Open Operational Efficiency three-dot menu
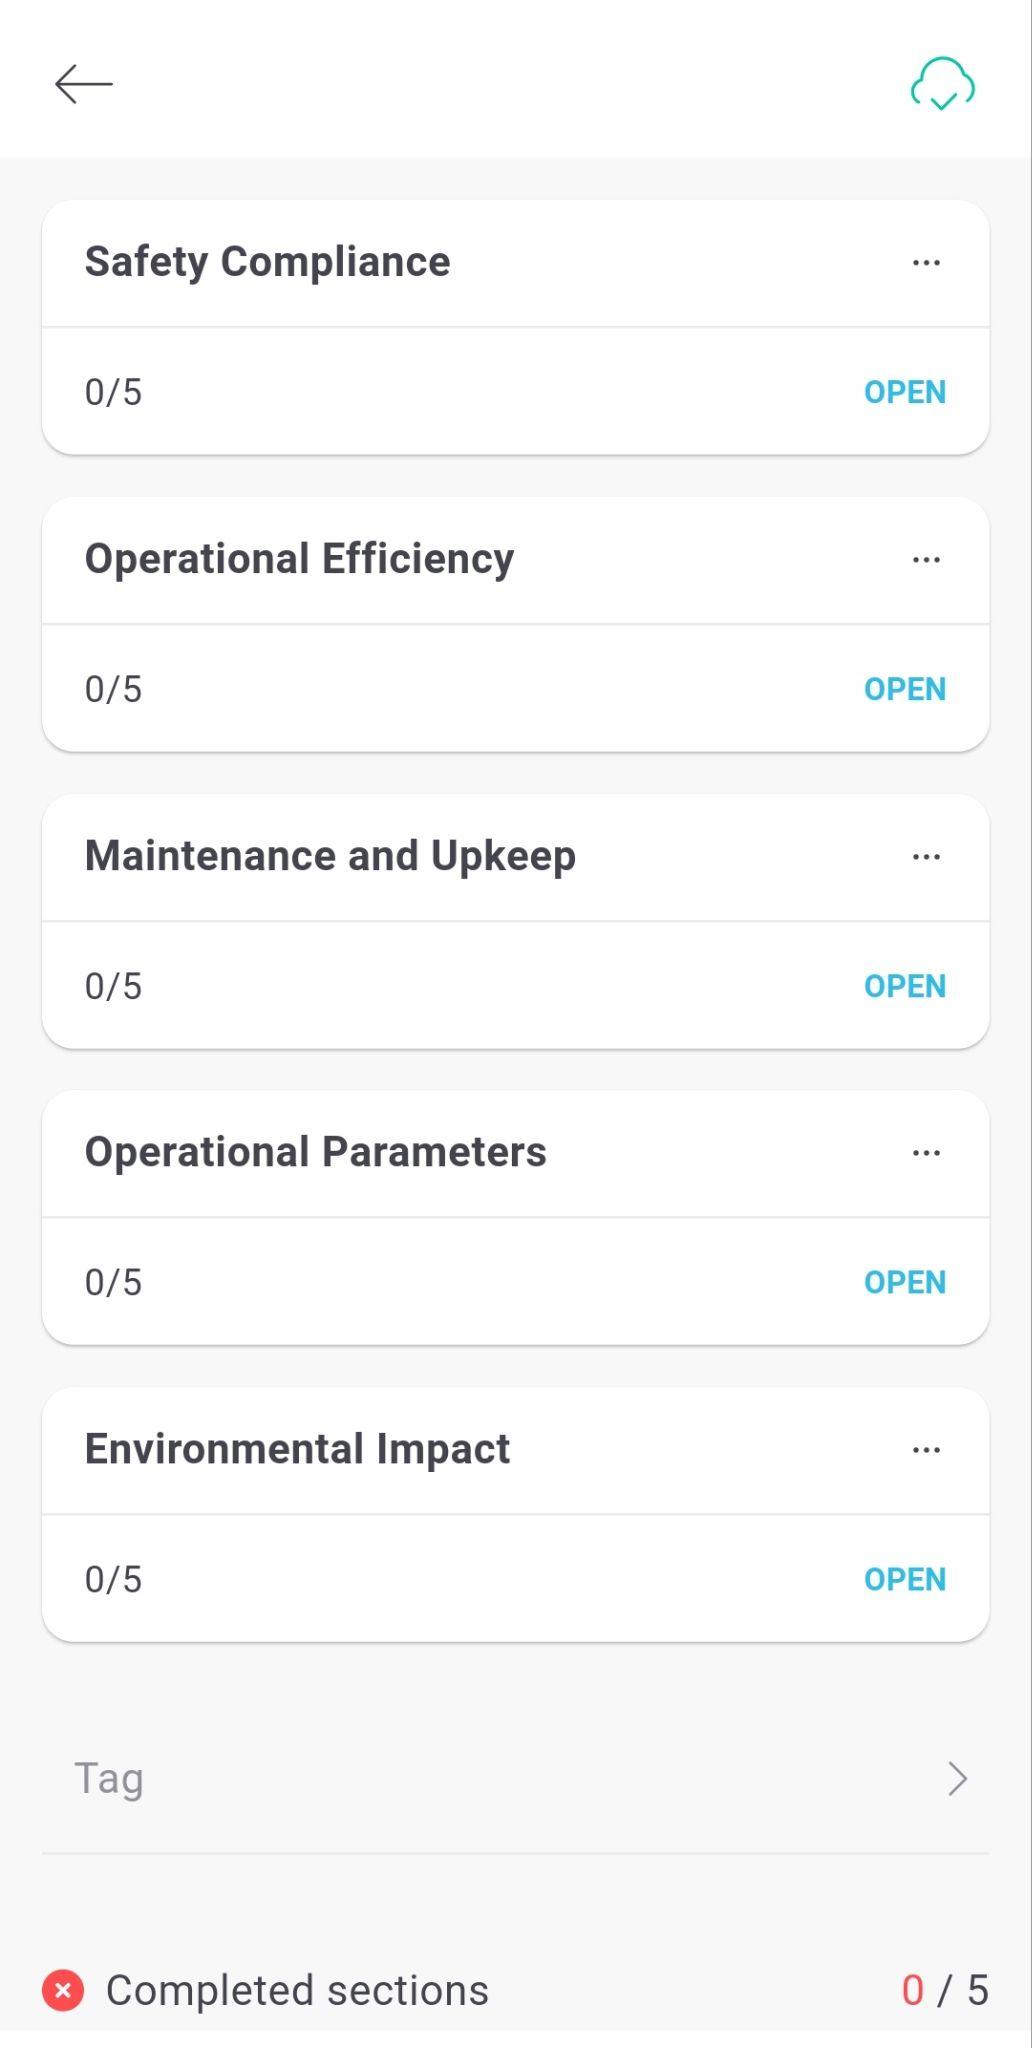 coord(926,560)
